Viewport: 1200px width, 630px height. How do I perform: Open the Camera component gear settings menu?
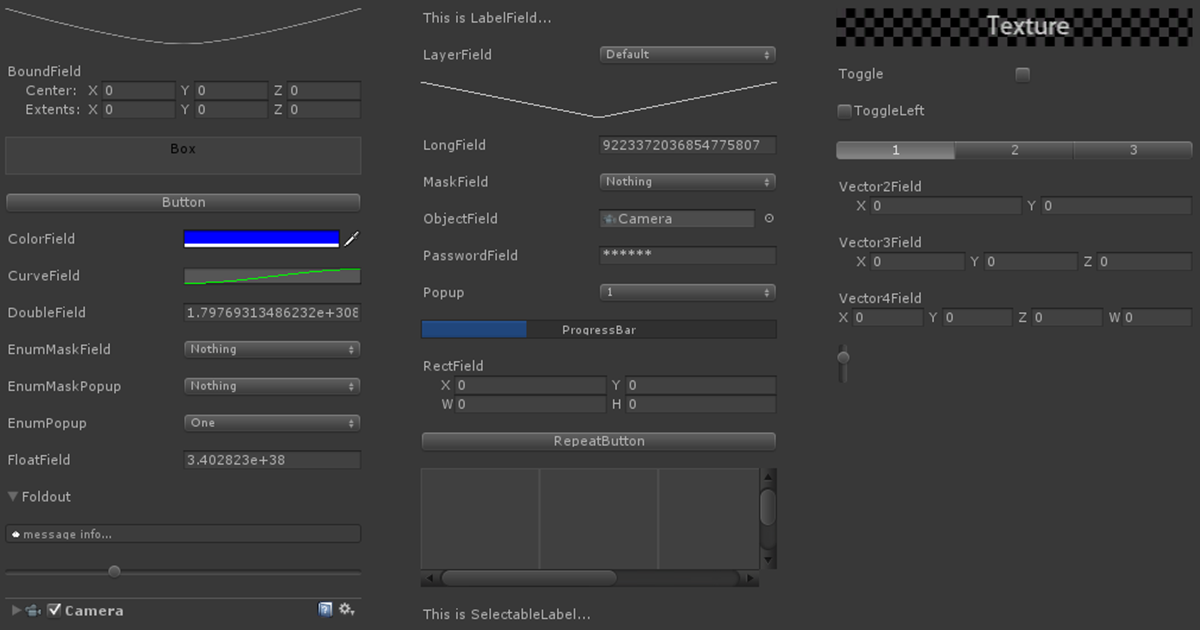tap(347, 610)
